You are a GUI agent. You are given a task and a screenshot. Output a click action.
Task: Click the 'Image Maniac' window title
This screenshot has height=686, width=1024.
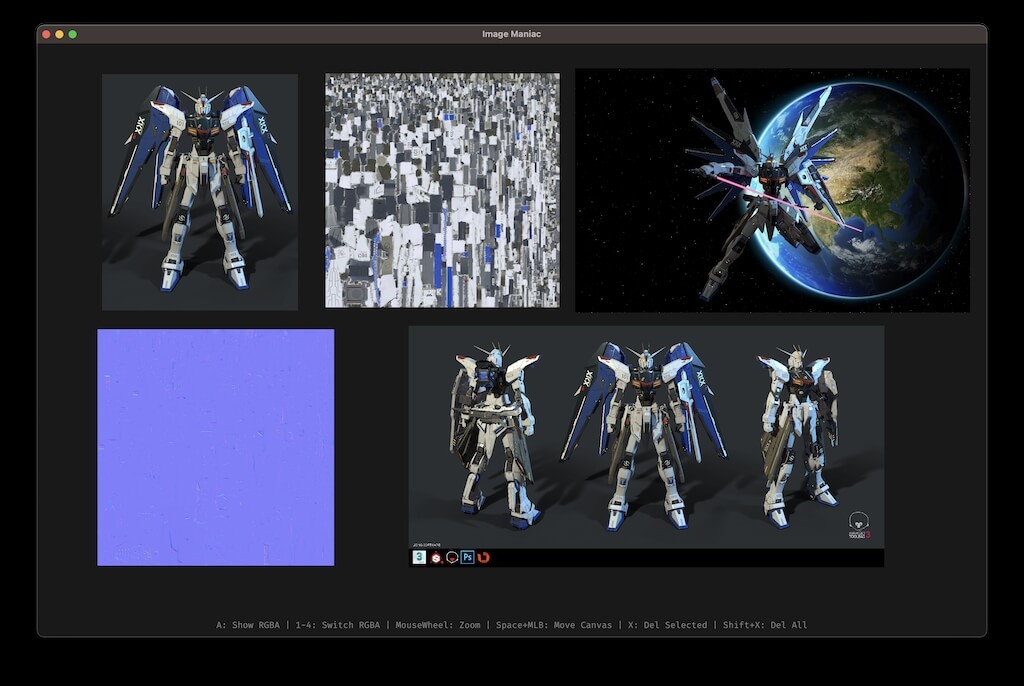click(x=511, y=34)
